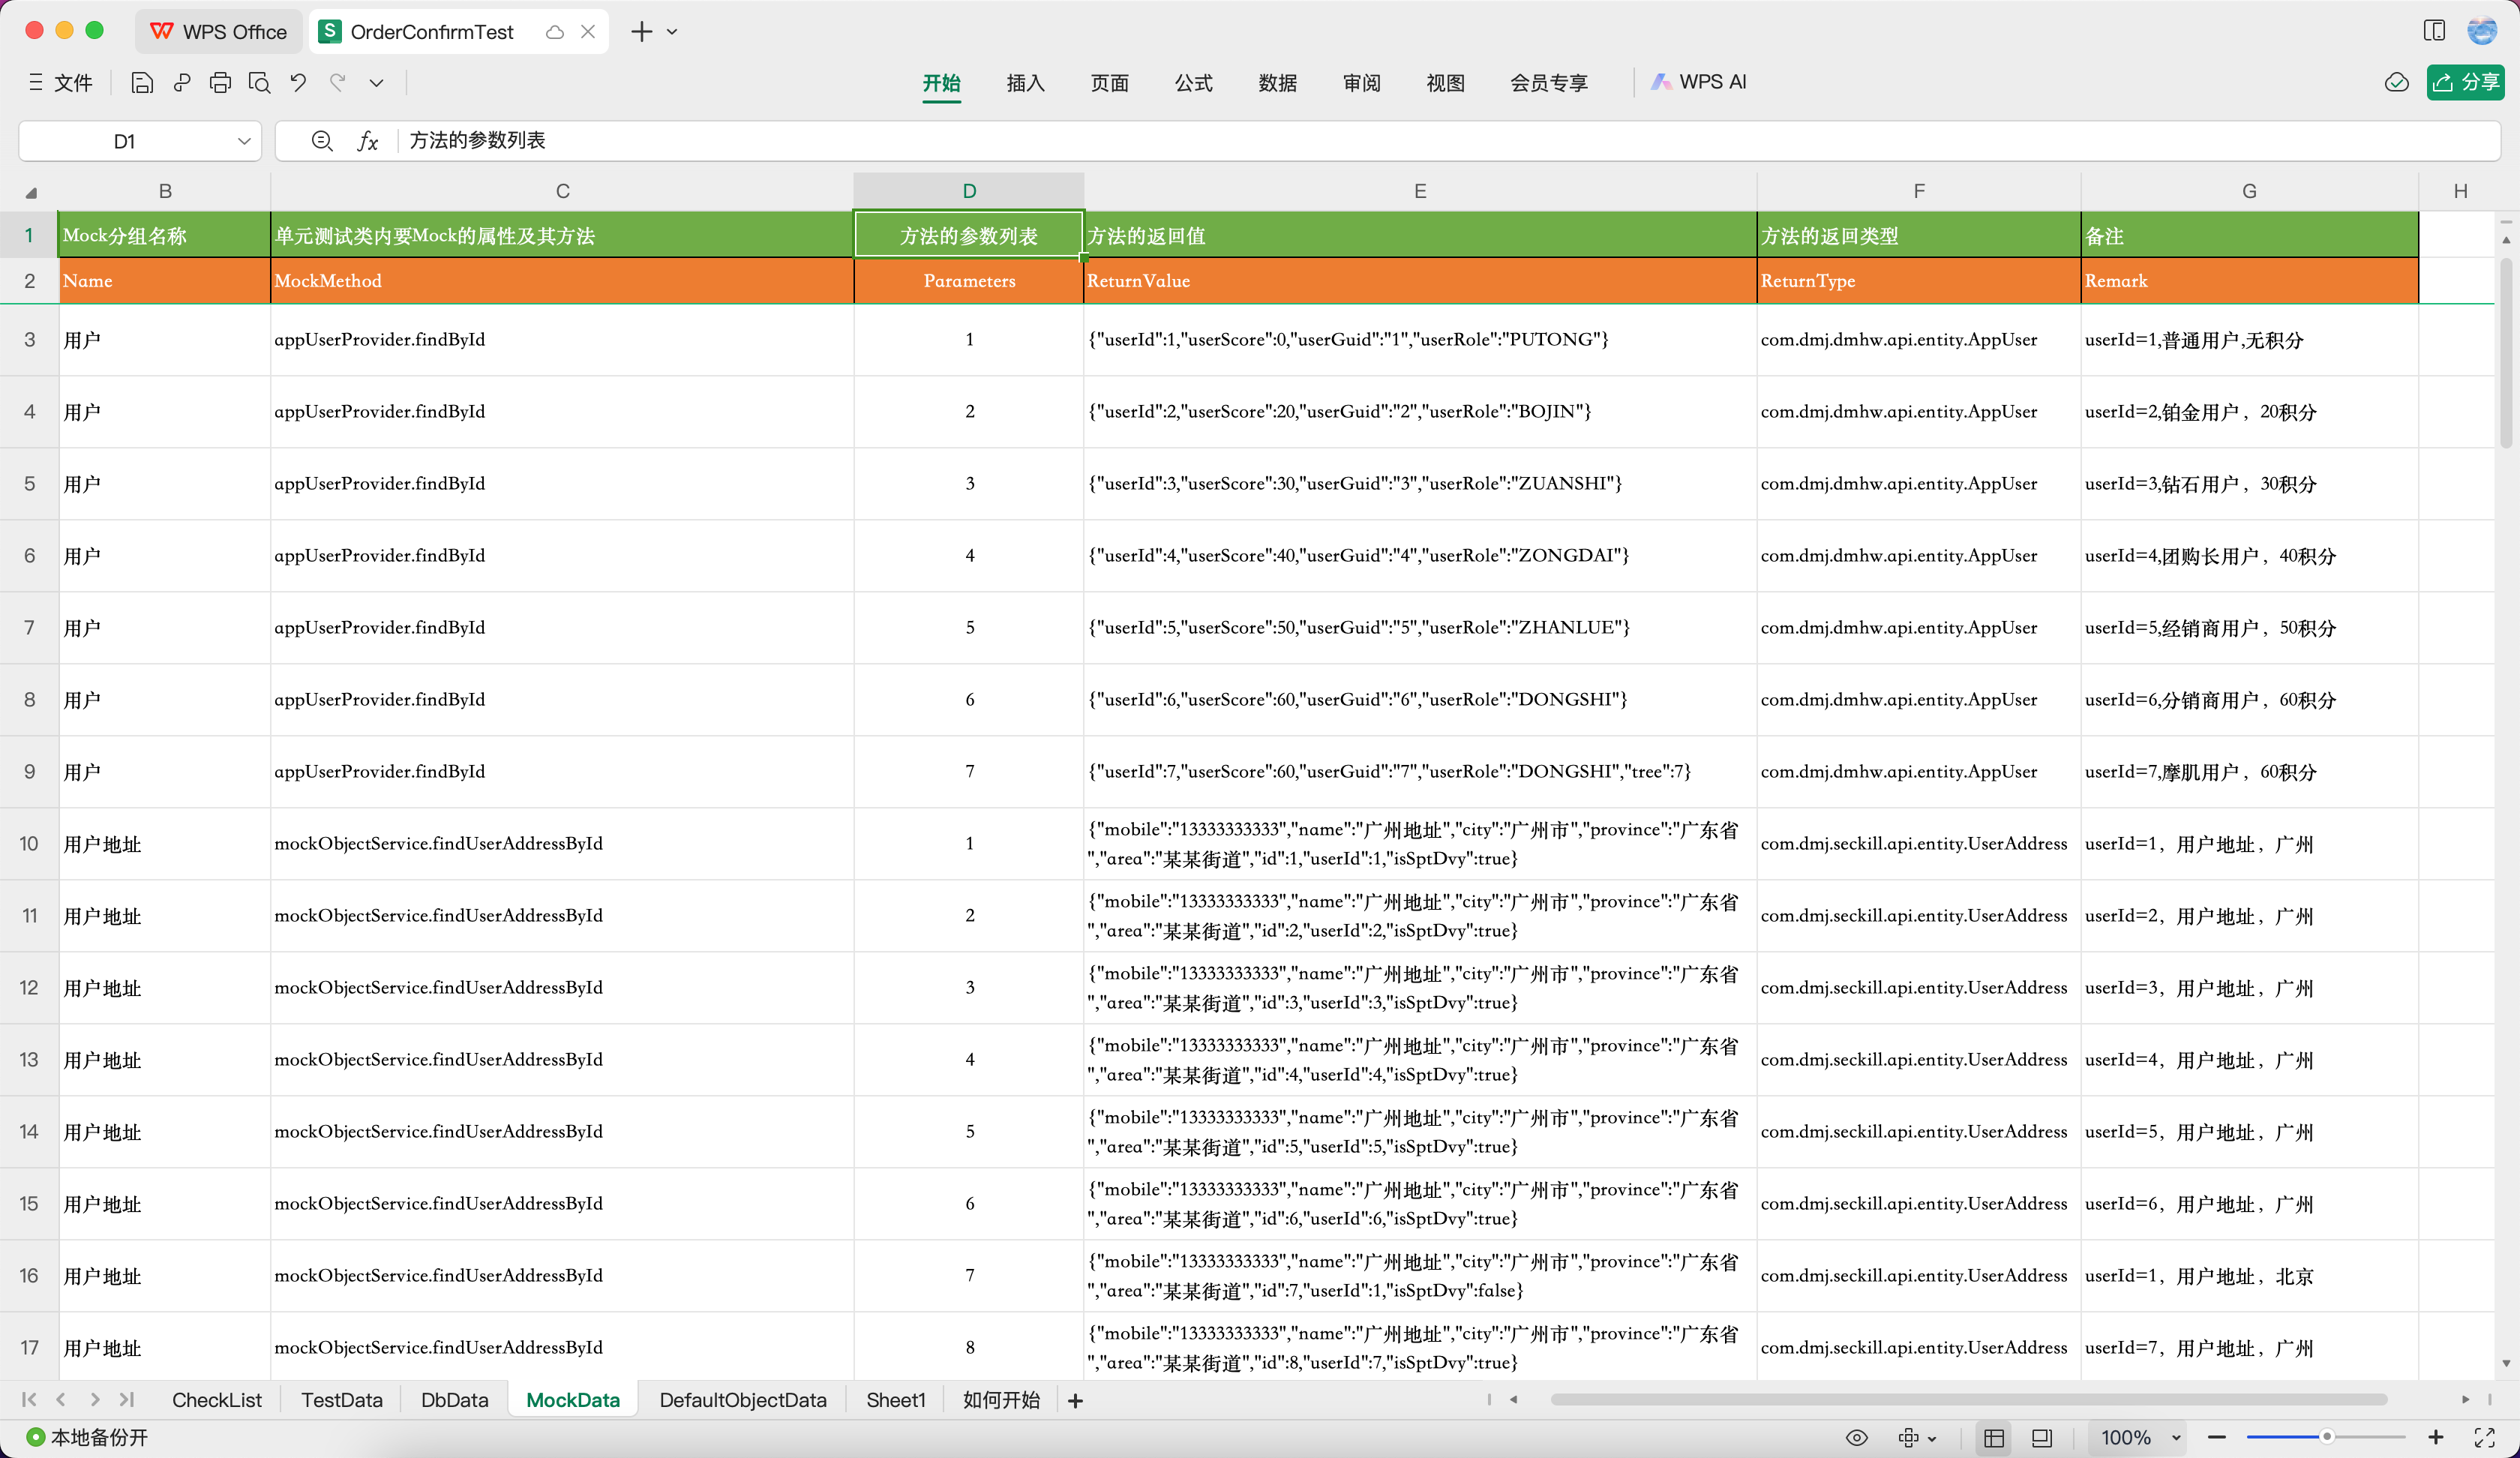The height and width of the screenshot is (1458, 2520).
Task: Click the Undo arrow
Action: coord(298,83)
